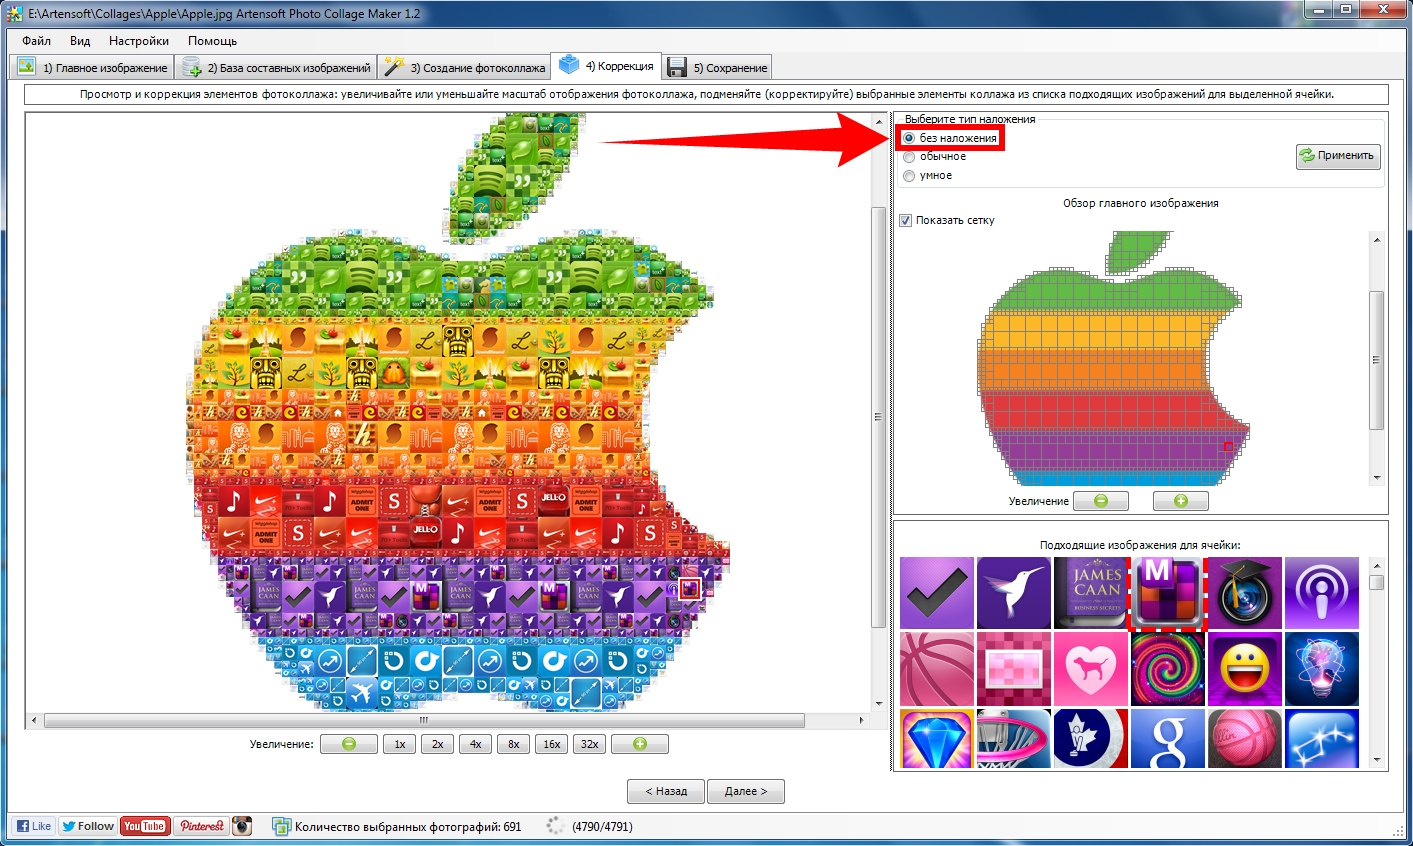Click the Facebook Like button
This screenshot has width=1413, height=846.
pos(33,826)
